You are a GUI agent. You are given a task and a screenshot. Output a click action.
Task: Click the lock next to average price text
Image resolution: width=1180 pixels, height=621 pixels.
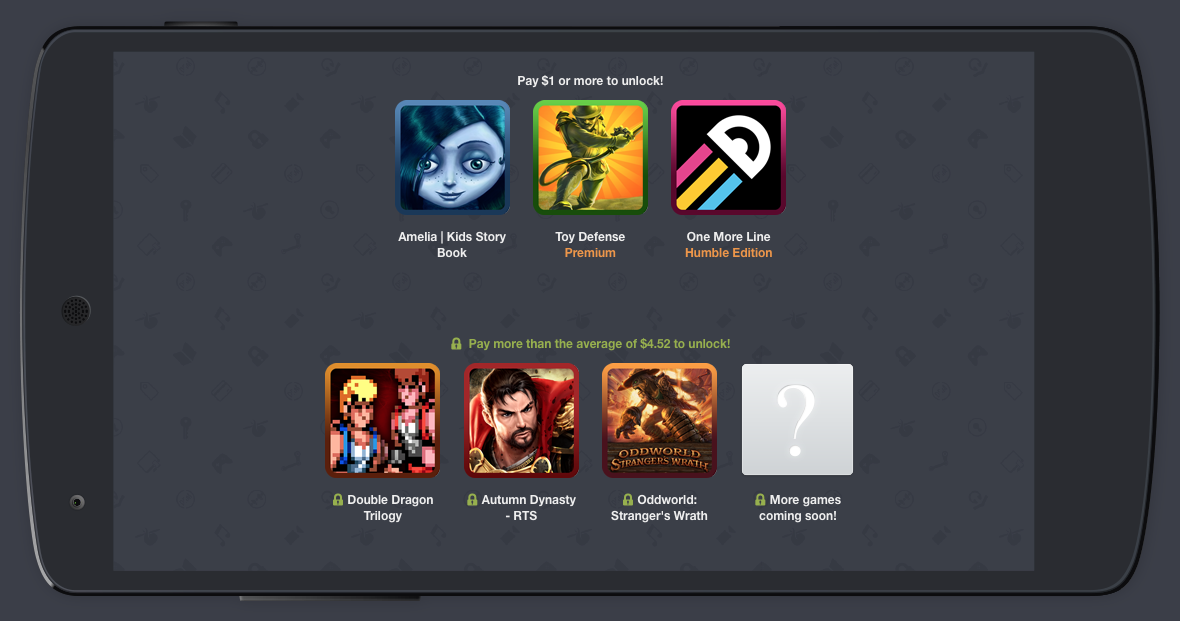[456, 343]
